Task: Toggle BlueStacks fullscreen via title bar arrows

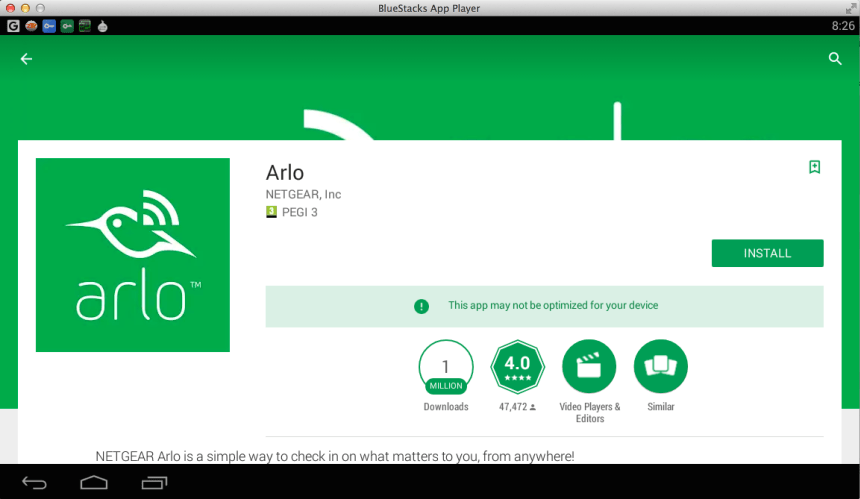Action: (x=851, y=8)
